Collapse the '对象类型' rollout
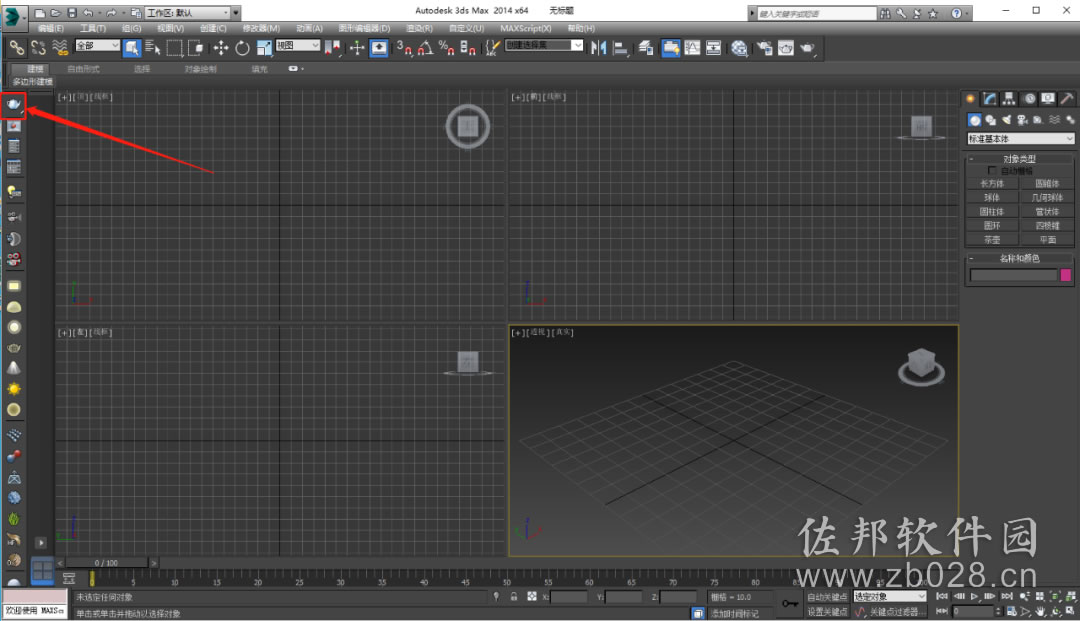 point(1019,158)
